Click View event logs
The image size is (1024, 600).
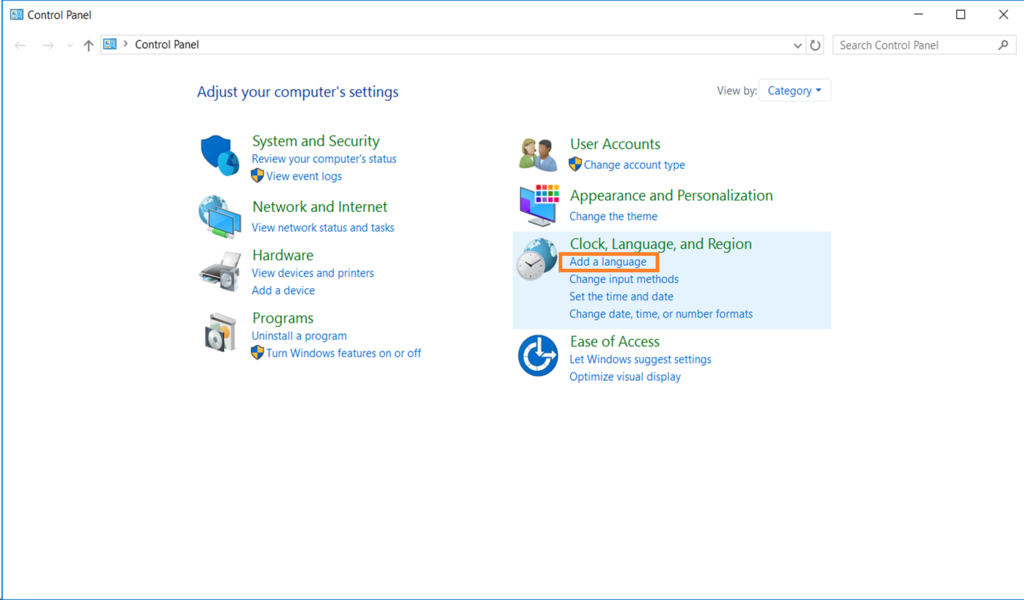point(304,176)
